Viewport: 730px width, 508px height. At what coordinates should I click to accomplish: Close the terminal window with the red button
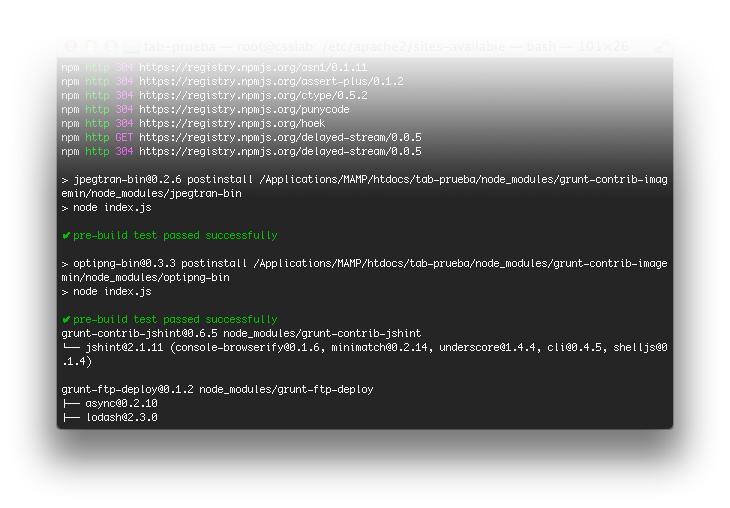[x=71, y=46]
